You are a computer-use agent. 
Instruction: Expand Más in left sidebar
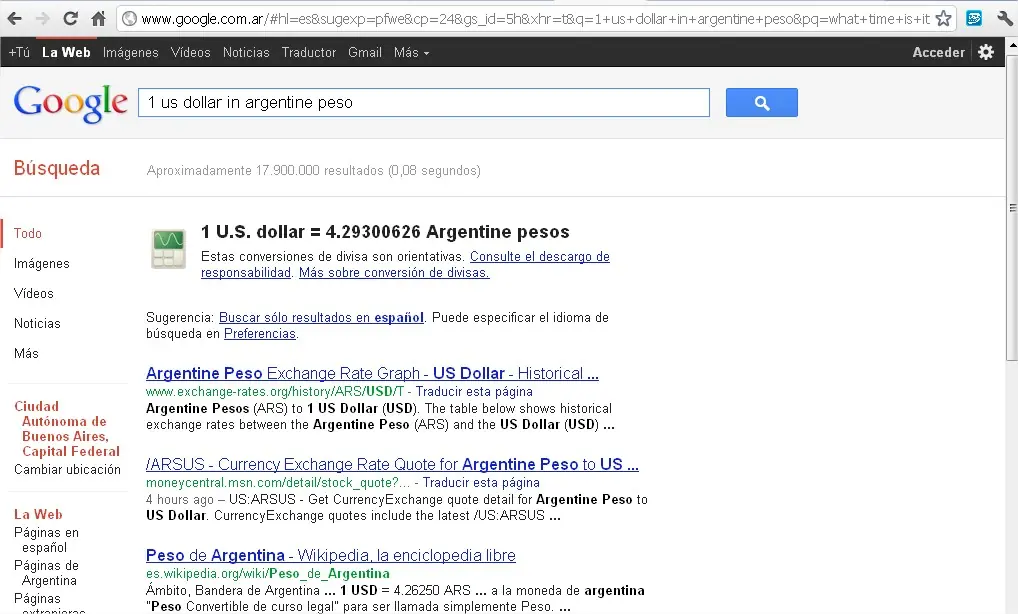pos(27,353)
